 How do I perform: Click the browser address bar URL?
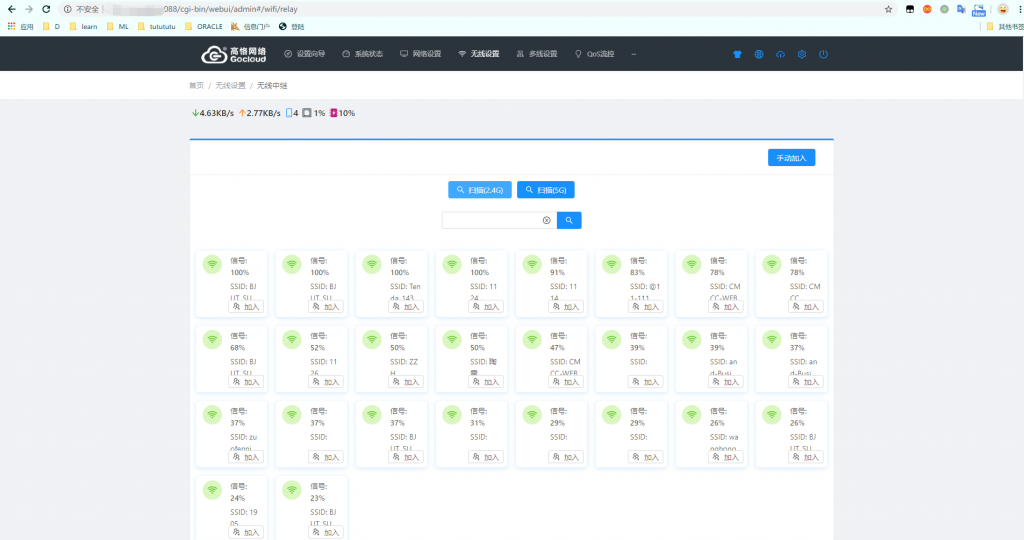click(231, 9)
